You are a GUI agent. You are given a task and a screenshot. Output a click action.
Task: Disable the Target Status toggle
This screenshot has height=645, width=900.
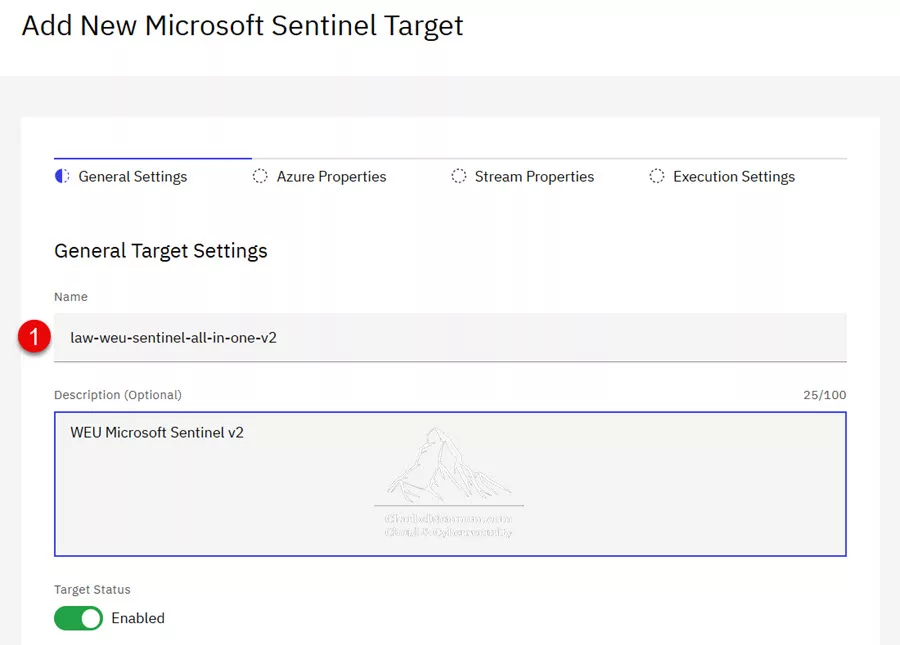coord(78,618)
